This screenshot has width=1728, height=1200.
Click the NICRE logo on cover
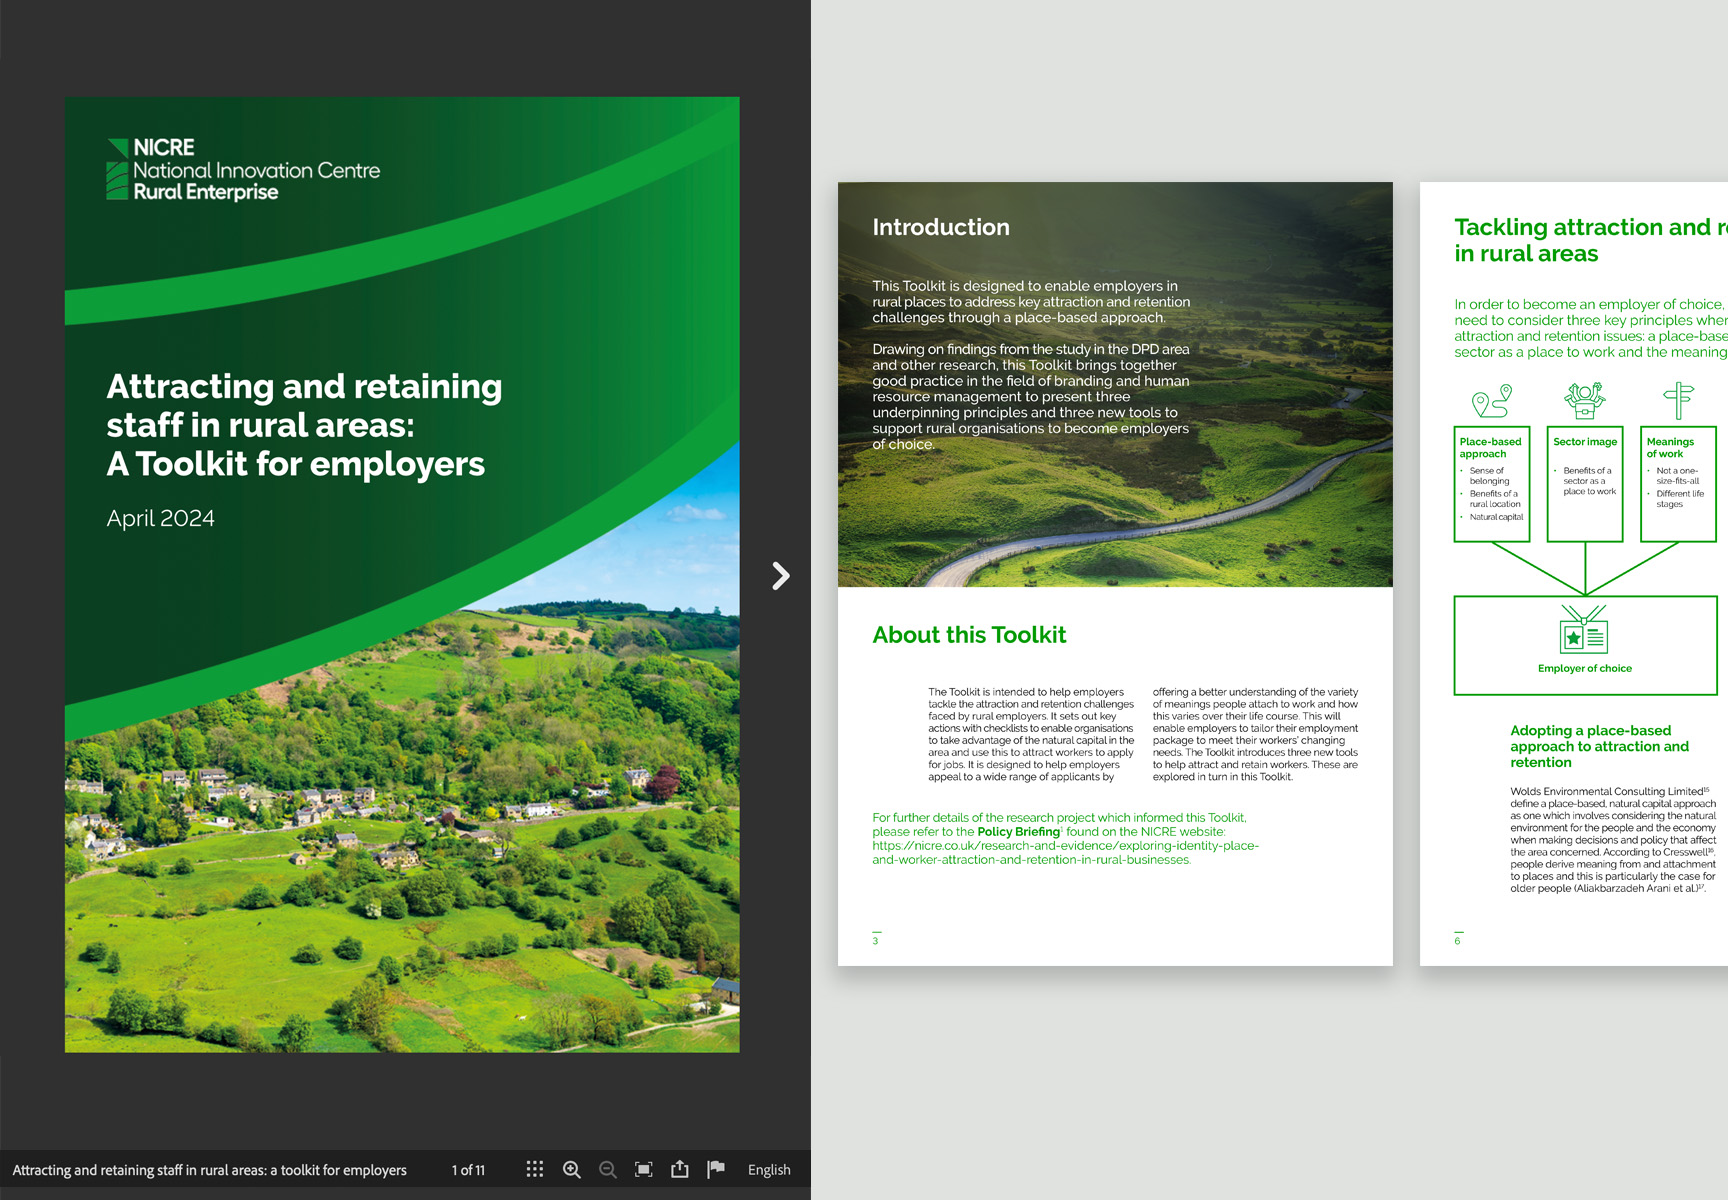(x=243, y=170)
